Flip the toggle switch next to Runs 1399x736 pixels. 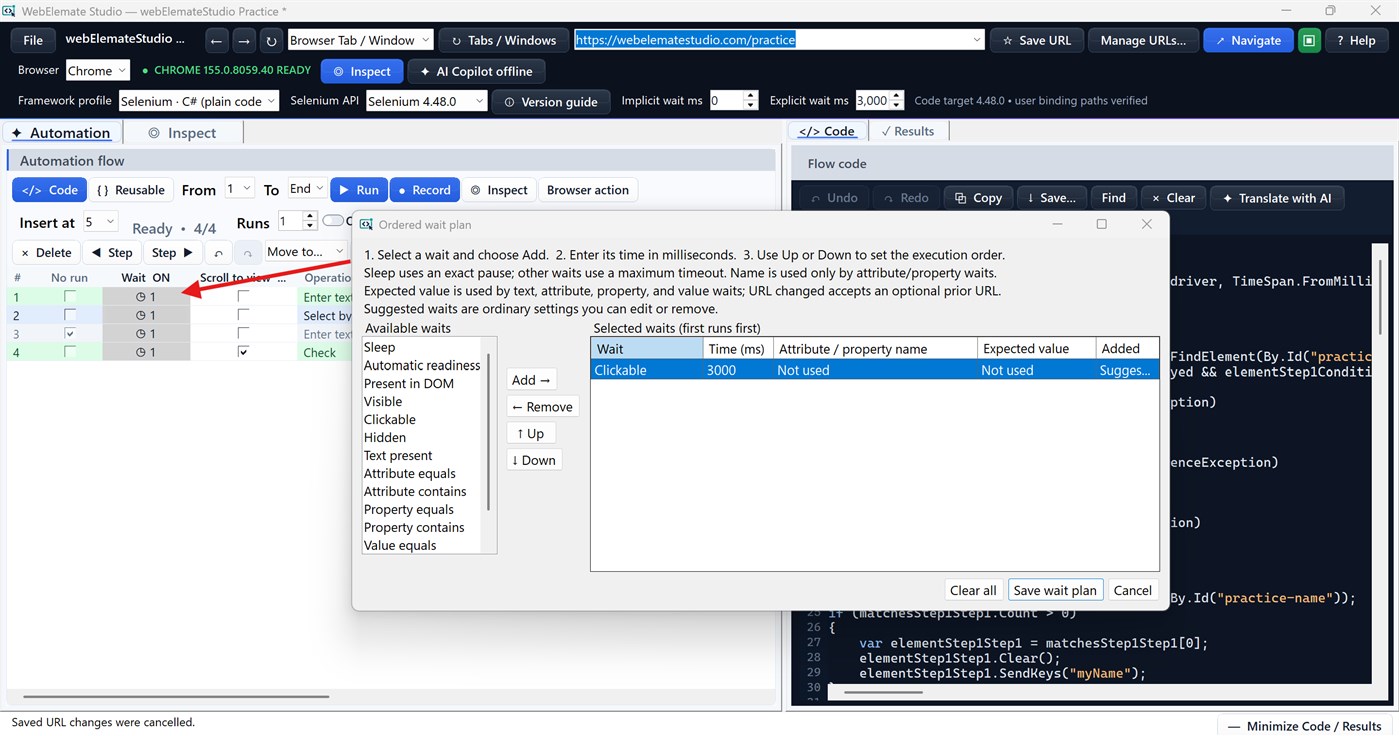[333, 221]
